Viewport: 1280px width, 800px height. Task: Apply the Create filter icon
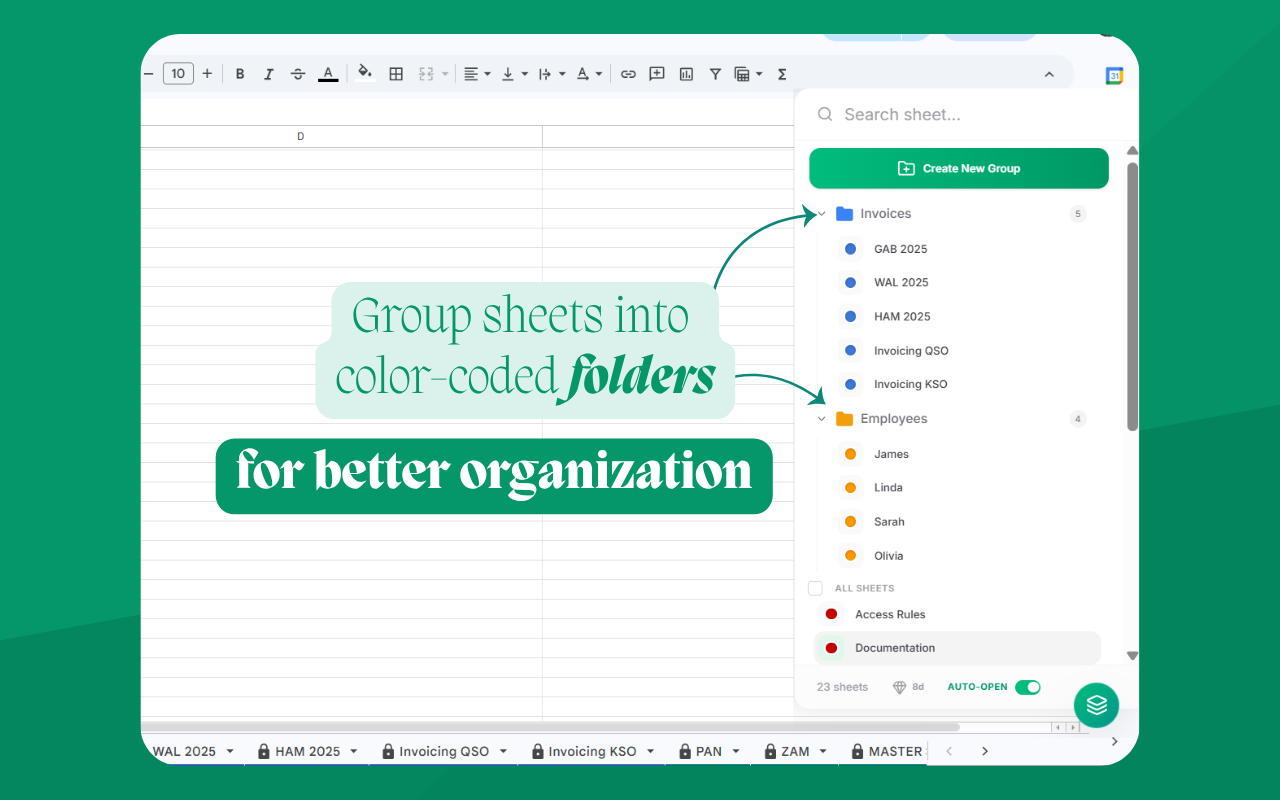(x=715, y=73)
